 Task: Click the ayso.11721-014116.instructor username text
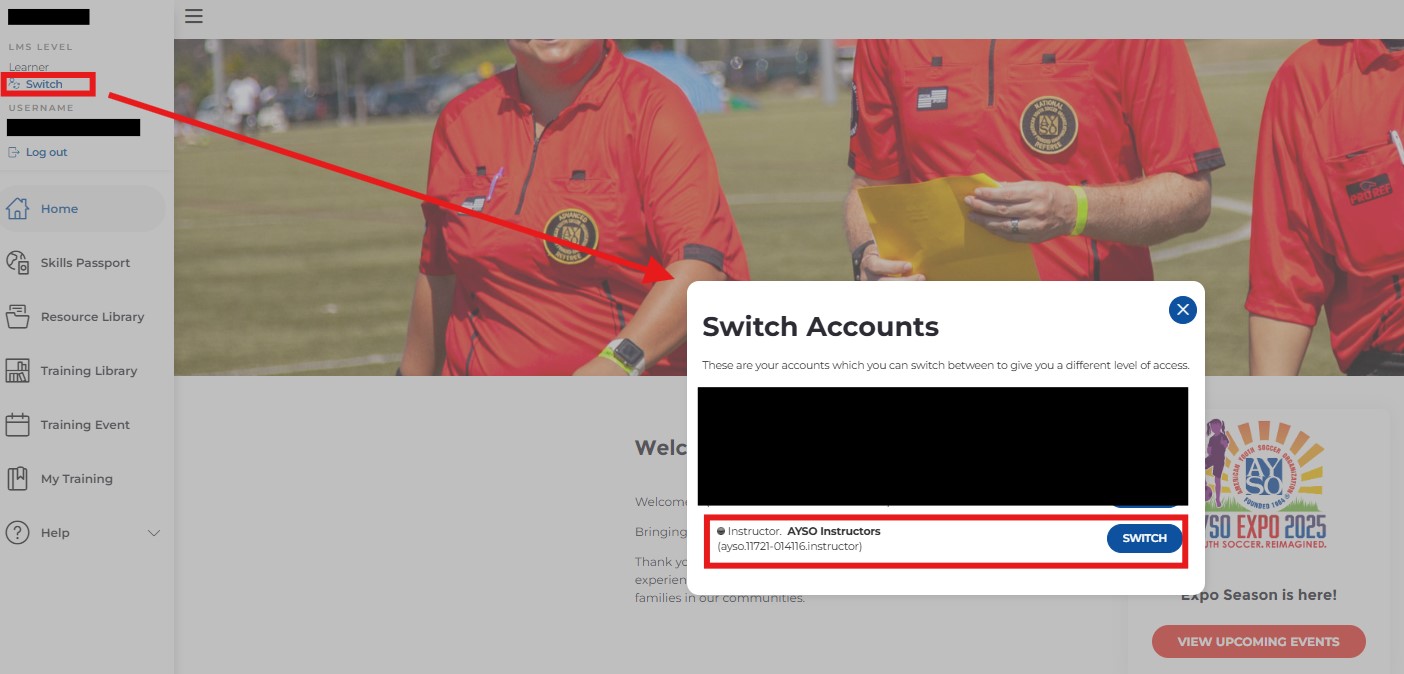[x=789, y=546]
